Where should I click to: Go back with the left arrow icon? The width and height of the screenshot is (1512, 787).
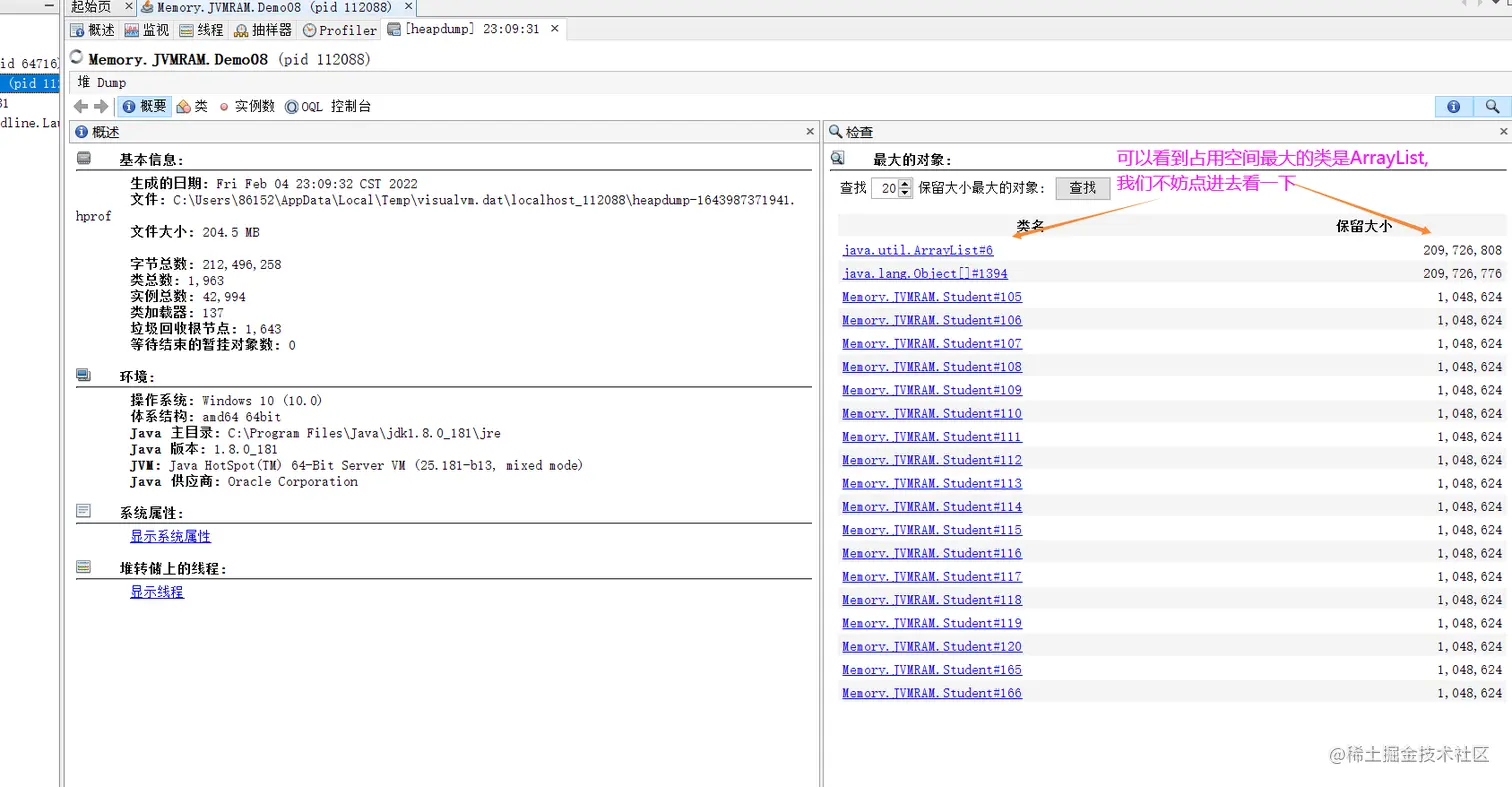(82, 106)
